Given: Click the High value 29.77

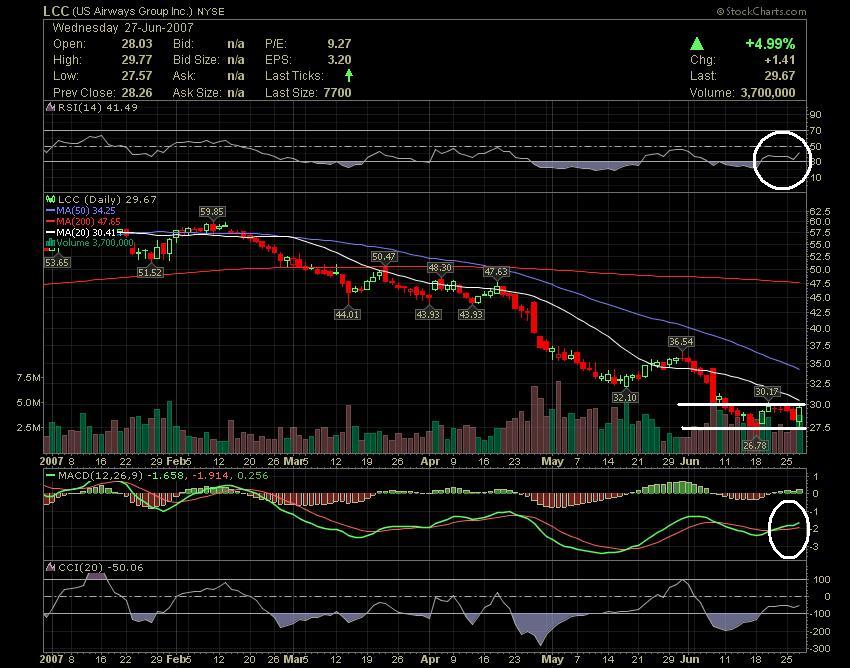Looking at the screenshot, I should click(137, 60).
